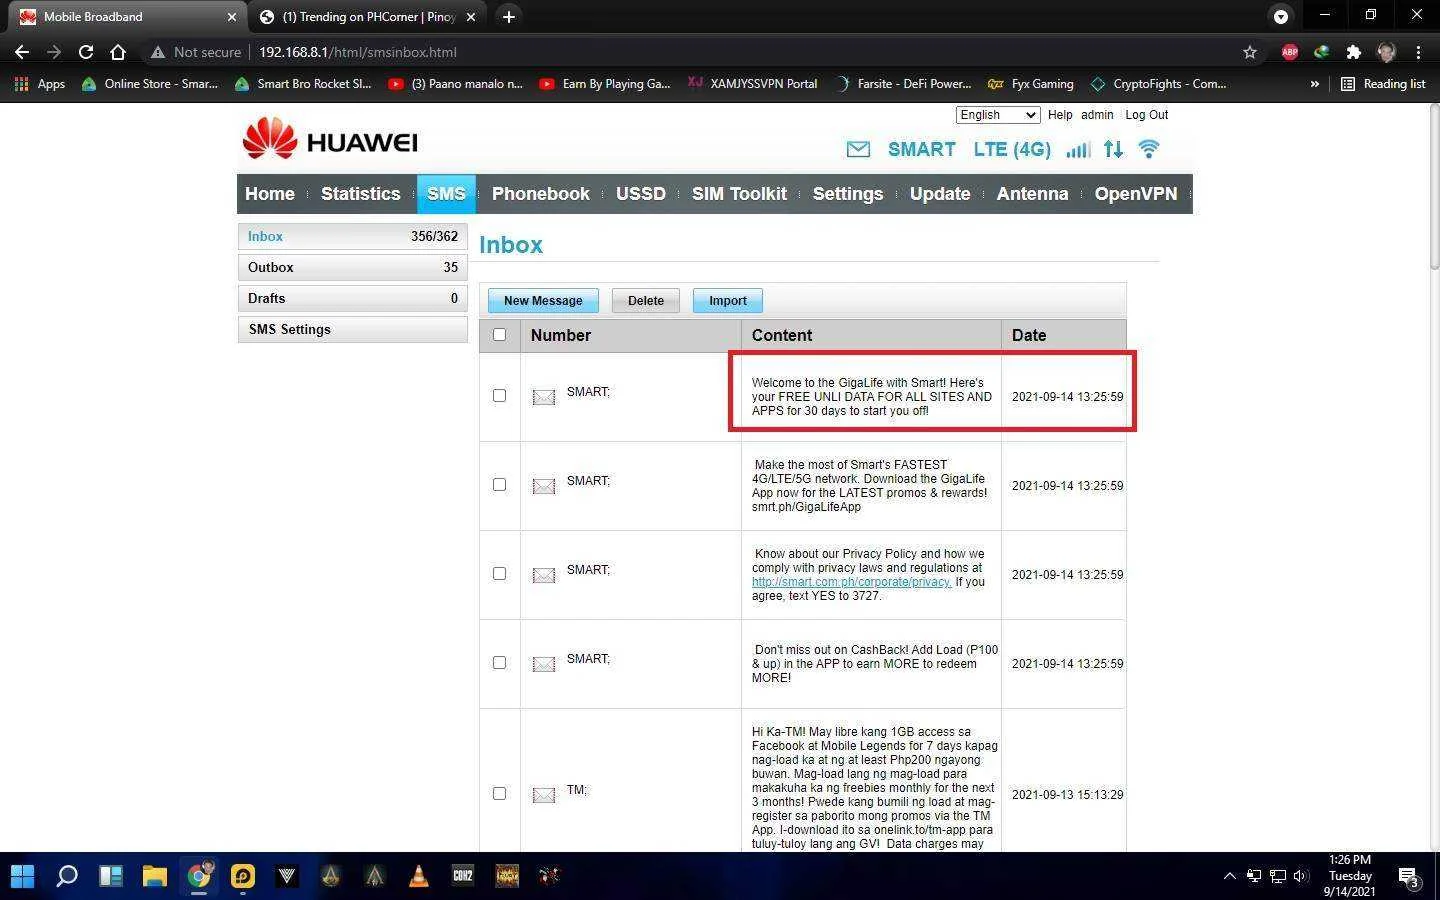
Task: Open the Chrome three-dot menu
Action: tap(1418, 52)
